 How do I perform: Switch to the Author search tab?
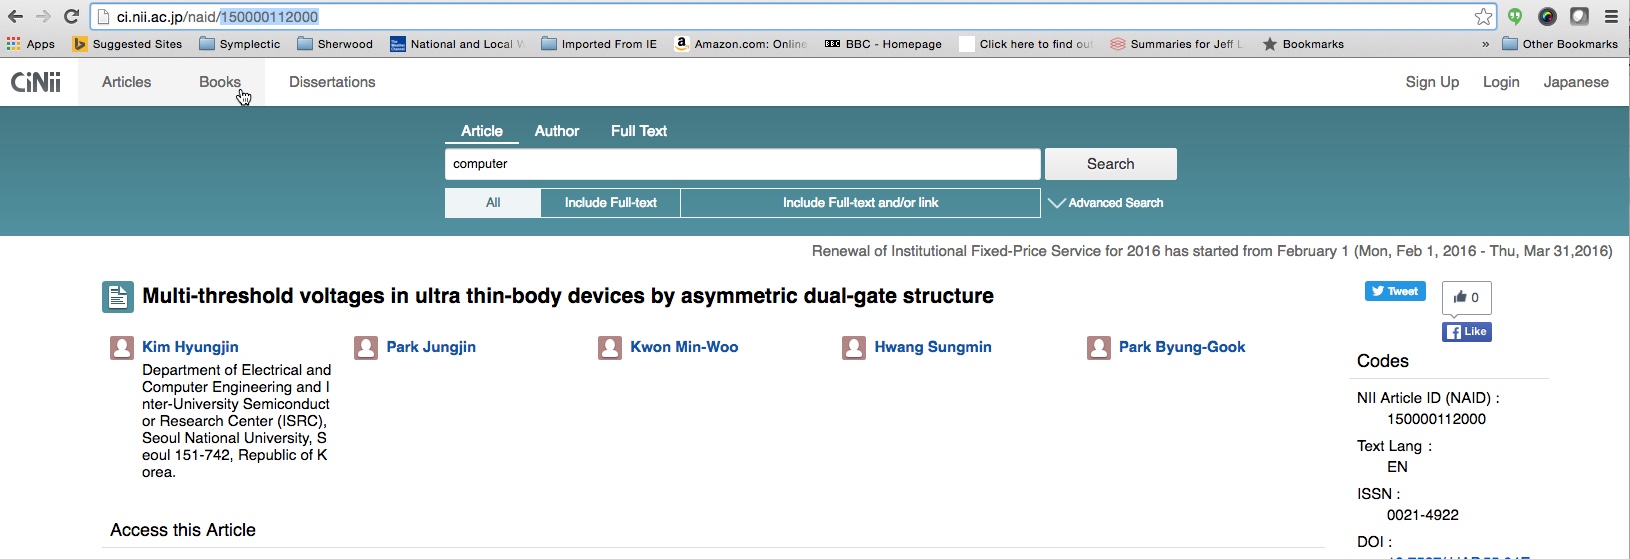[556, 131]
